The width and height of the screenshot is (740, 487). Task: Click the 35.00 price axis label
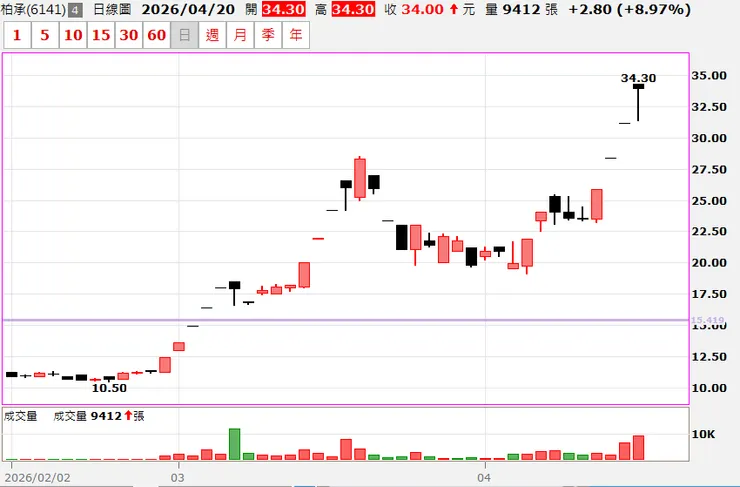(x=709, y=76)
